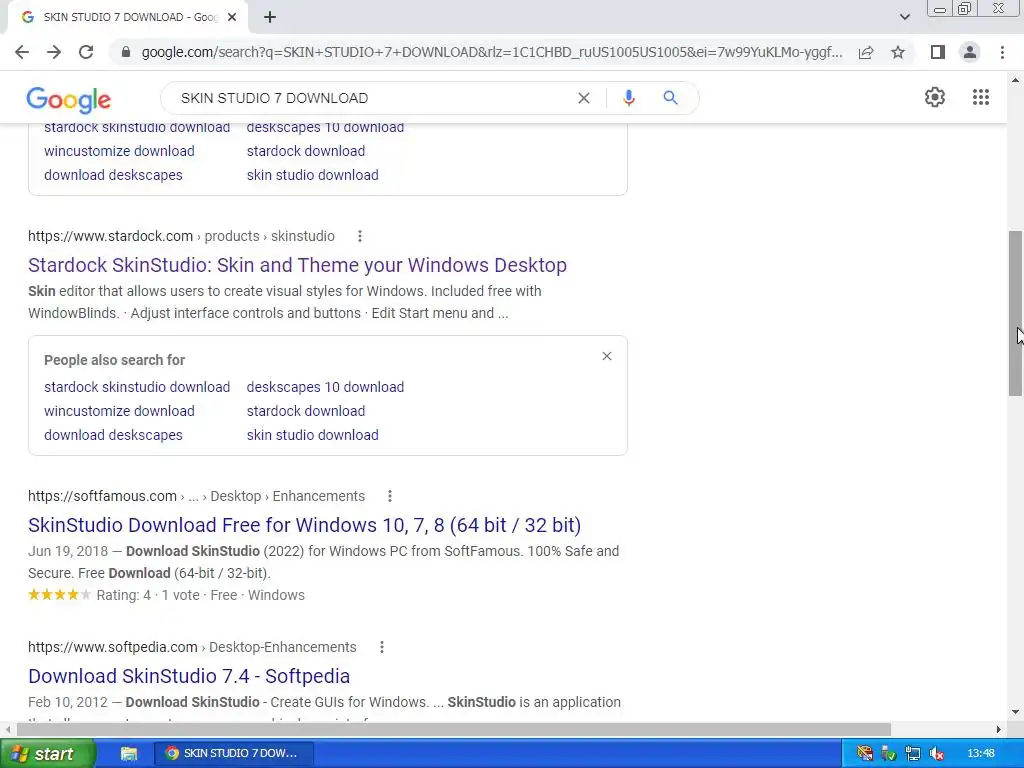Reload the current page

click(x=86, y=52)
